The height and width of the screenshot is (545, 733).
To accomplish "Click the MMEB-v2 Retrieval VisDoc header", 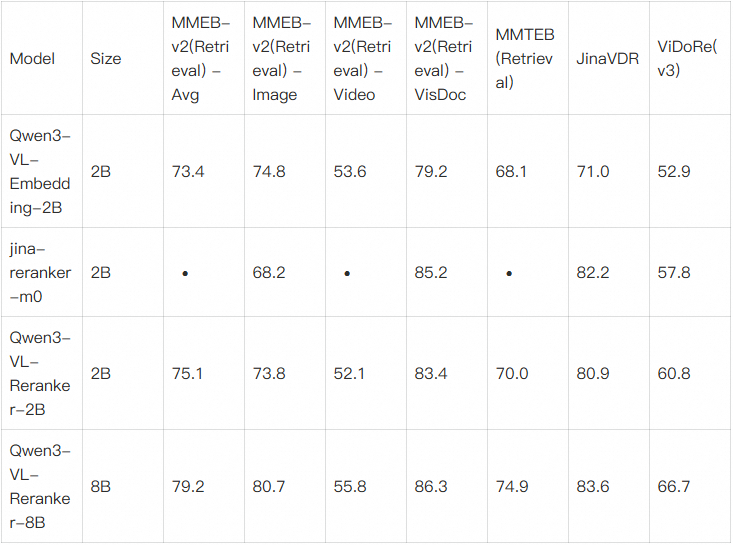I will tap(445, 59).
